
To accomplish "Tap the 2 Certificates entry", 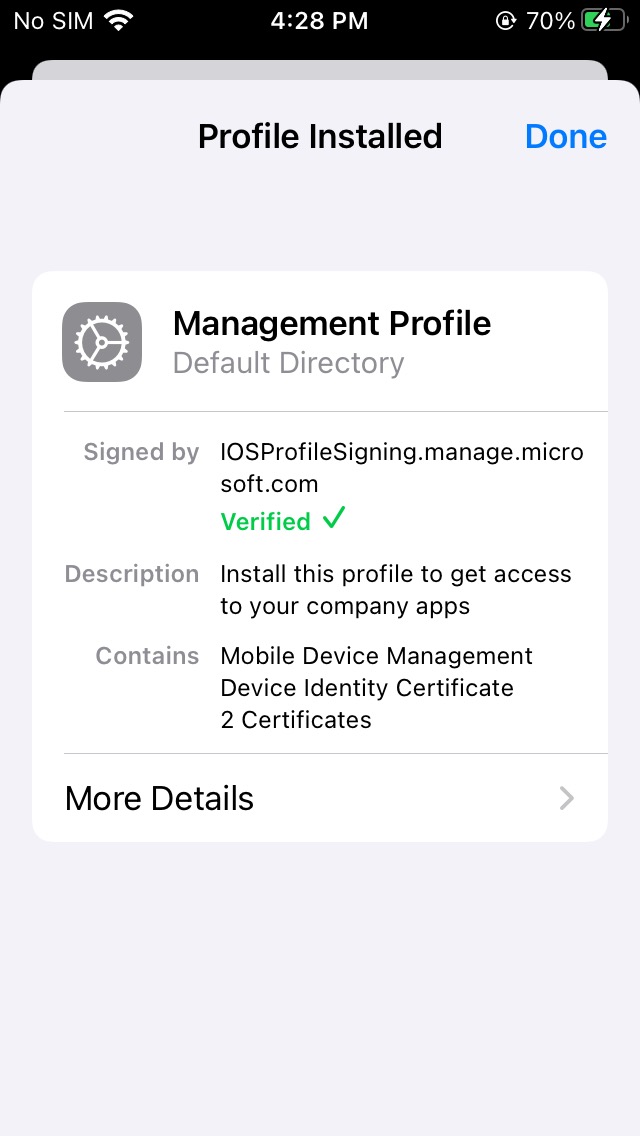I will [296, 719].
